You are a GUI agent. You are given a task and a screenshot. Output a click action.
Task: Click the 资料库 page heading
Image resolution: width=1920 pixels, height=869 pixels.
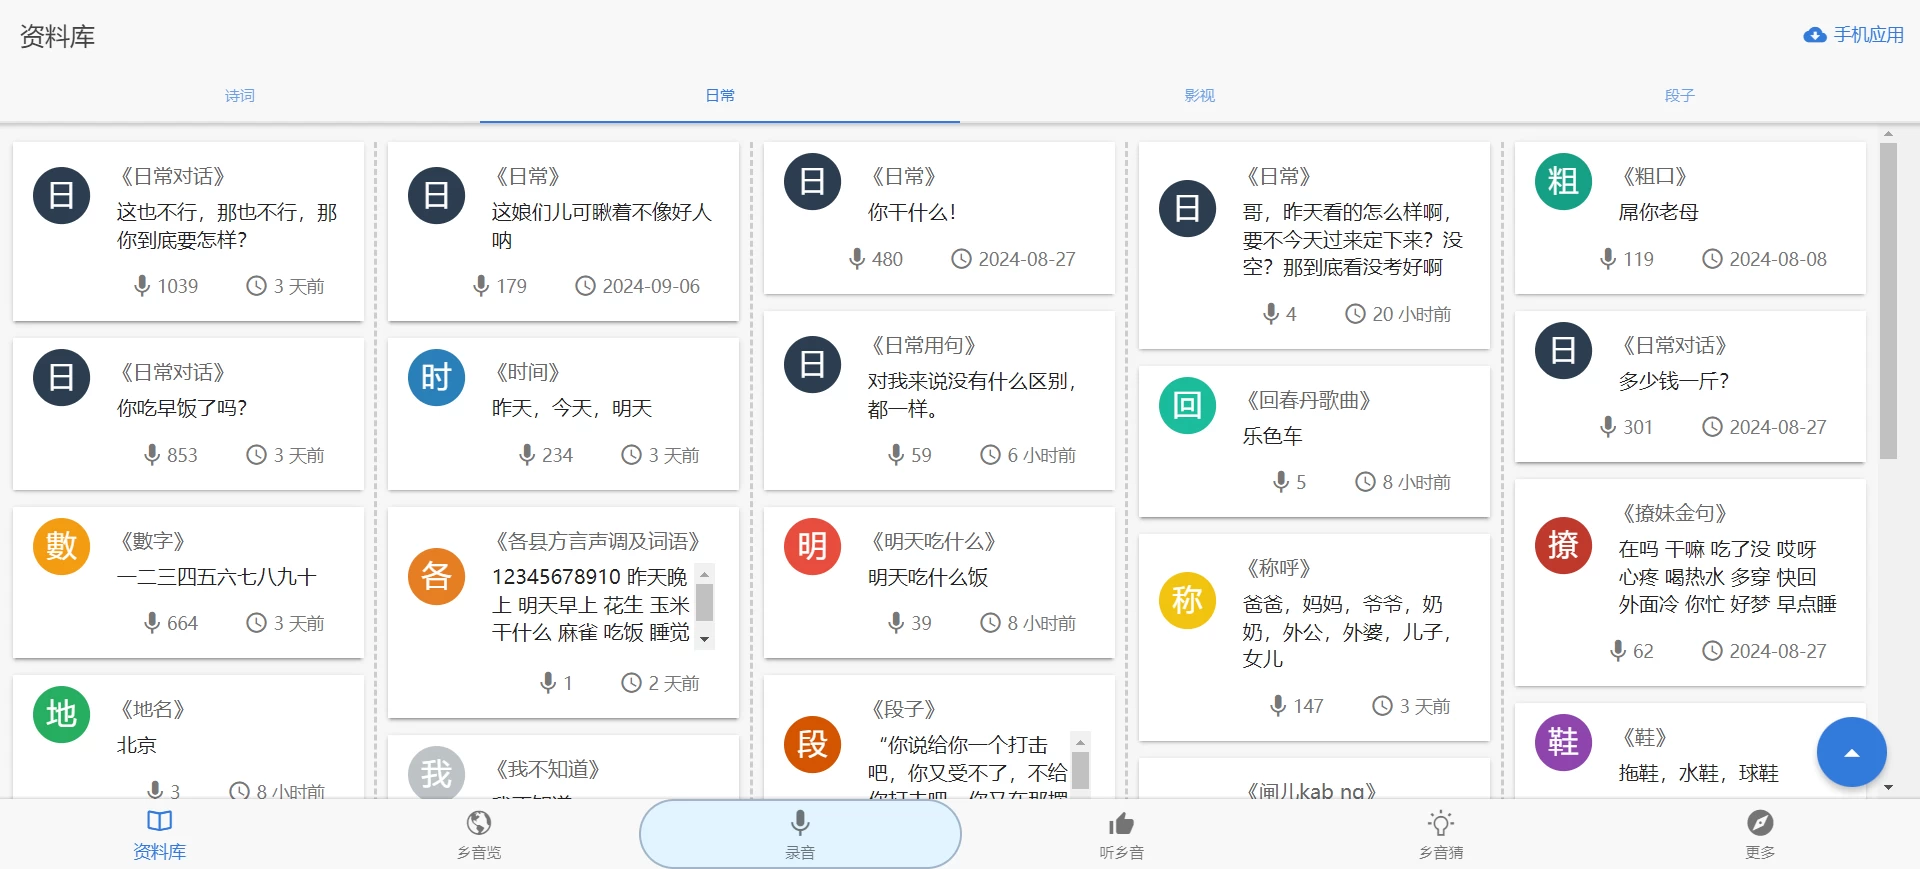pos(57,37)
